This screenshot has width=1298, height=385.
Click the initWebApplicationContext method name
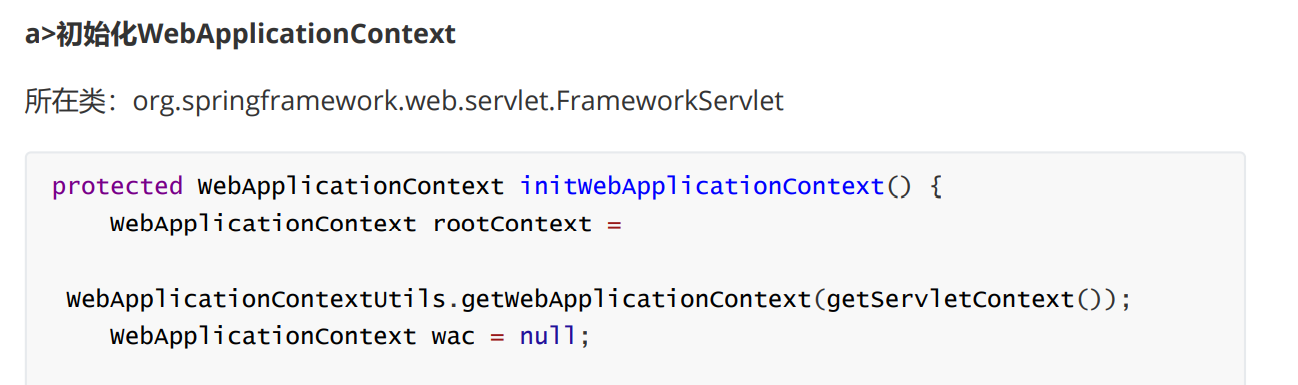[702, 186]
